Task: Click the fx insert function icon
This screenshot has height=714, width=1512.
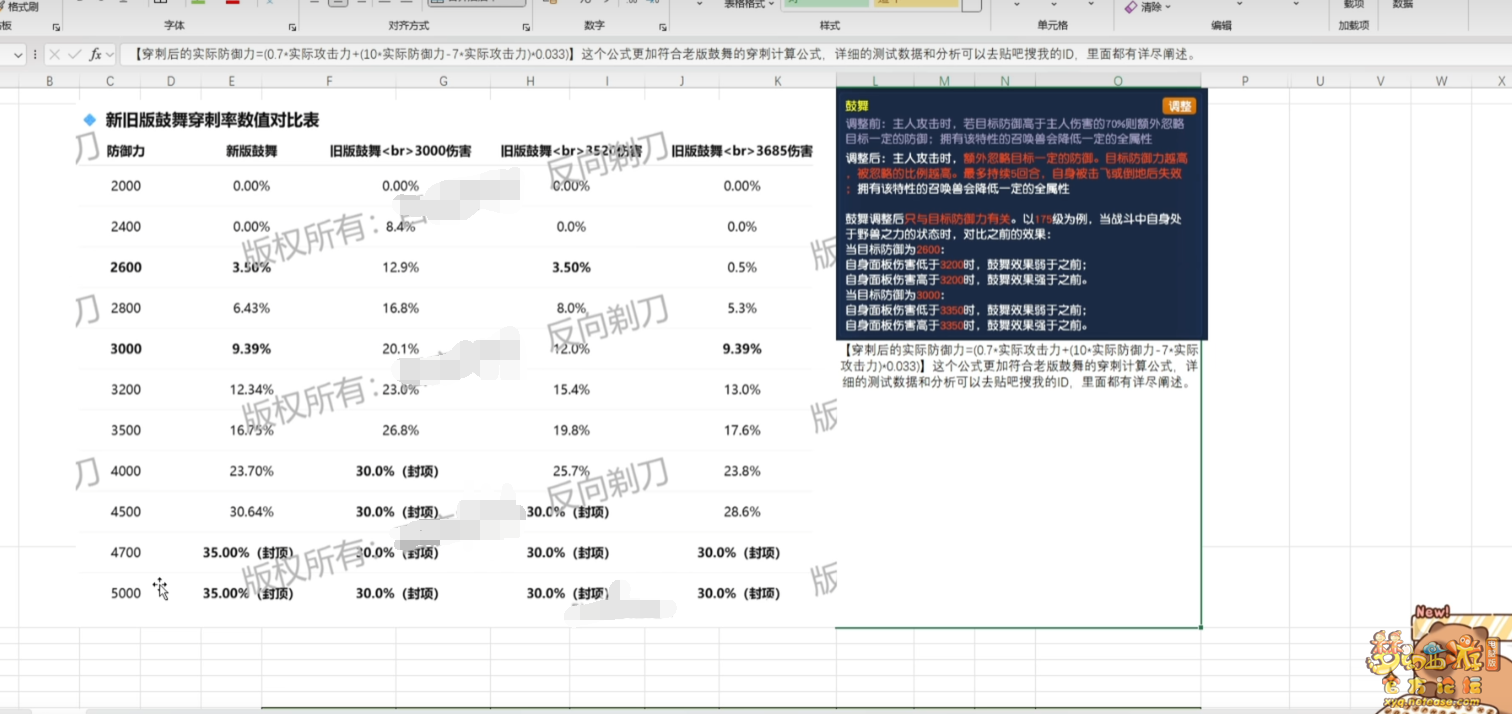Action: click(x=95, y=55)
